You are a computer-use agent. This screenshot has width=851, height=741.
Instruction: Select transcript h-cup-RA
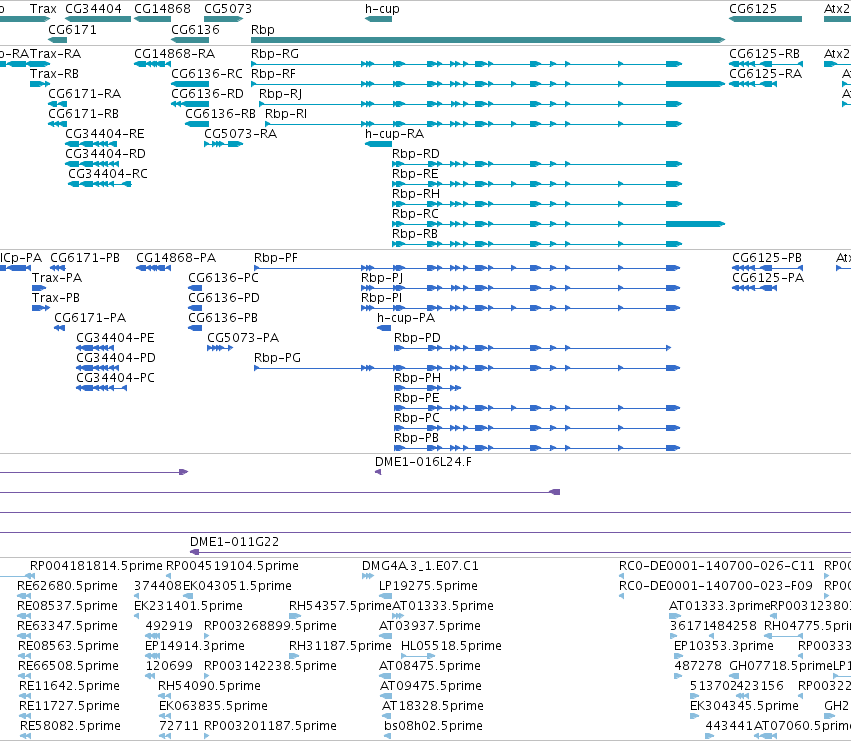[395, 135]
